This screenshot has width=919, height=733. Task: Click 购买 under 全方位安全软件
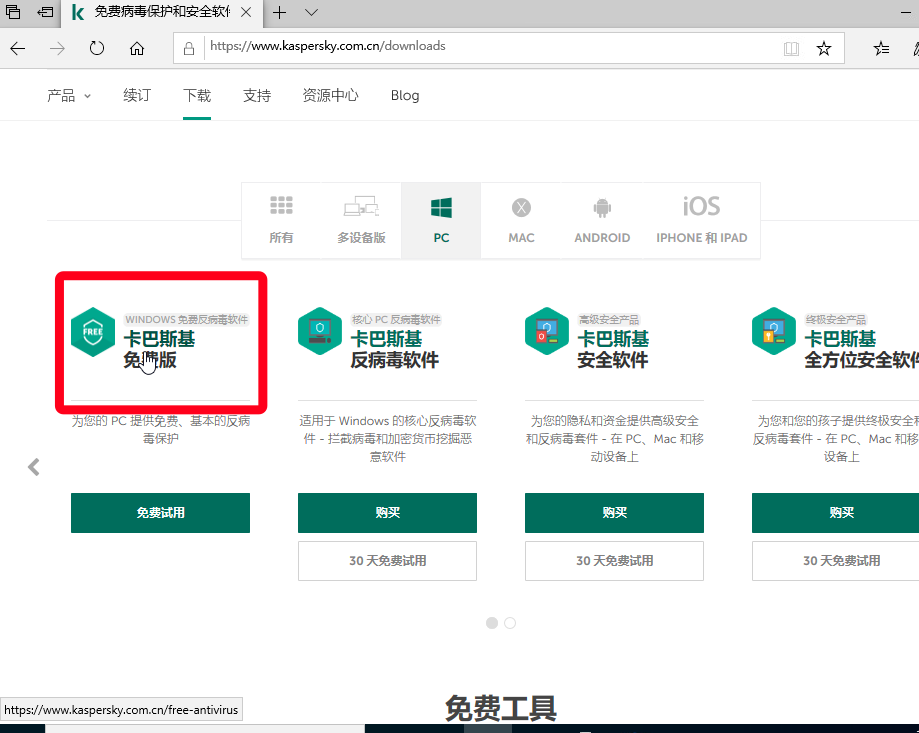[836, 513]
